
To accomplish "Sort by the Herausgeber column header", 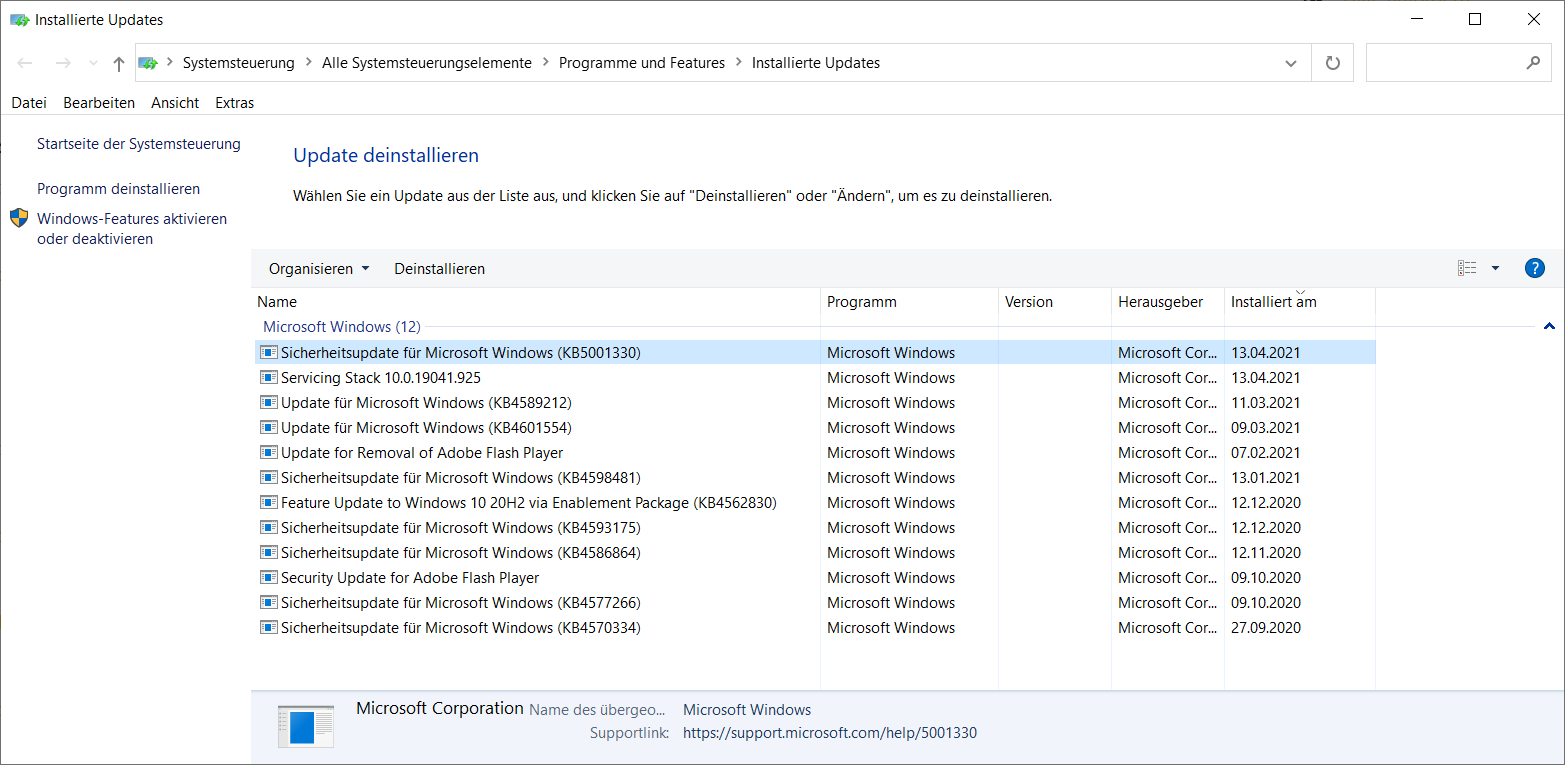I will pyautogui.click(x=1168, y=302).
